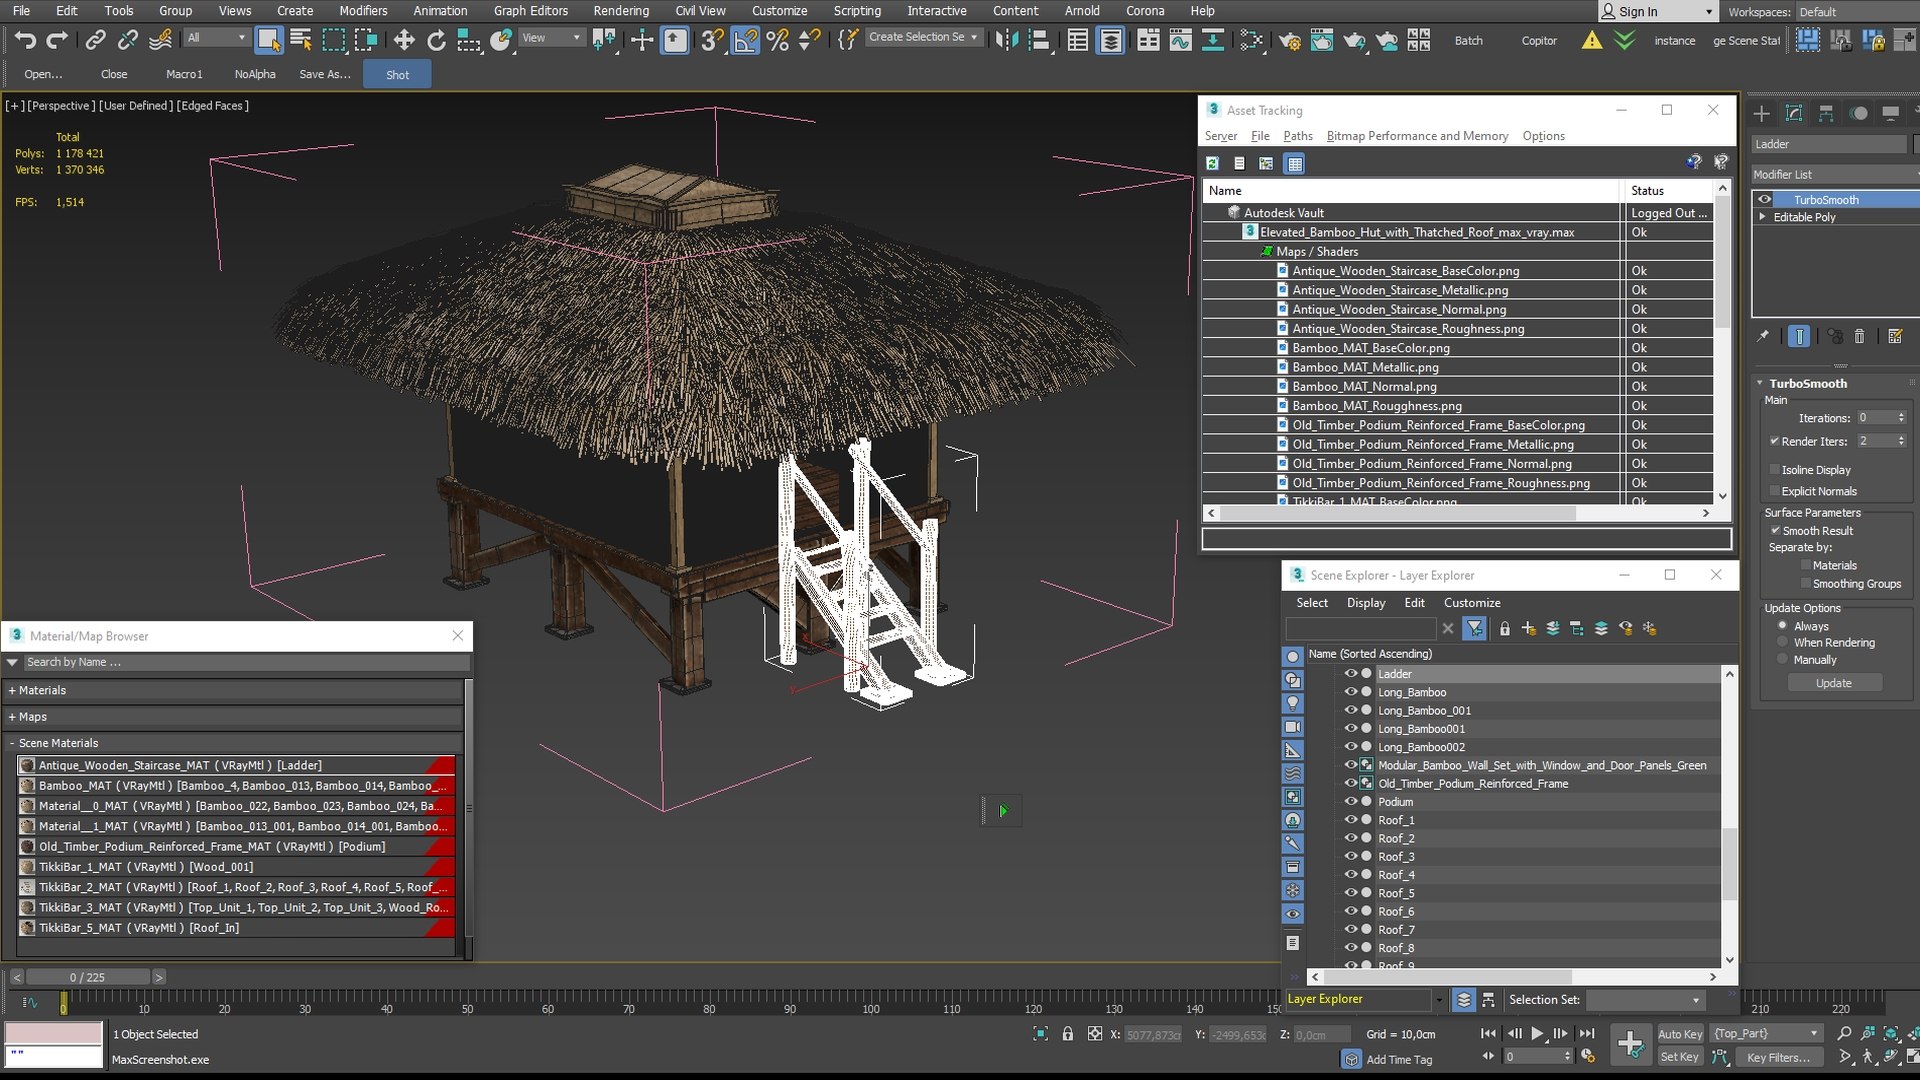Toggle the 3D Snaps icon
This screenshot has width=1920, height=1080.
pyautogui.click(x=712, y=40)
